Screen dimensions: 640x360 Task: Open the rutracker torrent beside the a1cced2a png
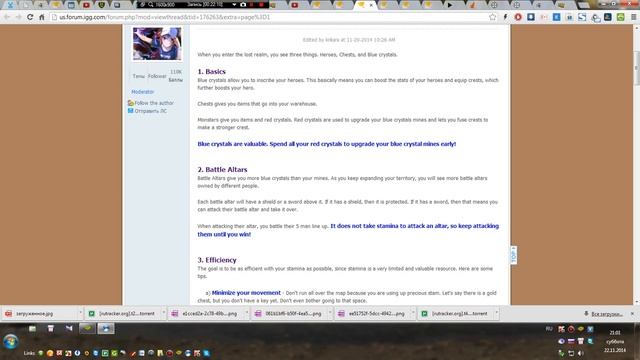[x=123, y=313]
